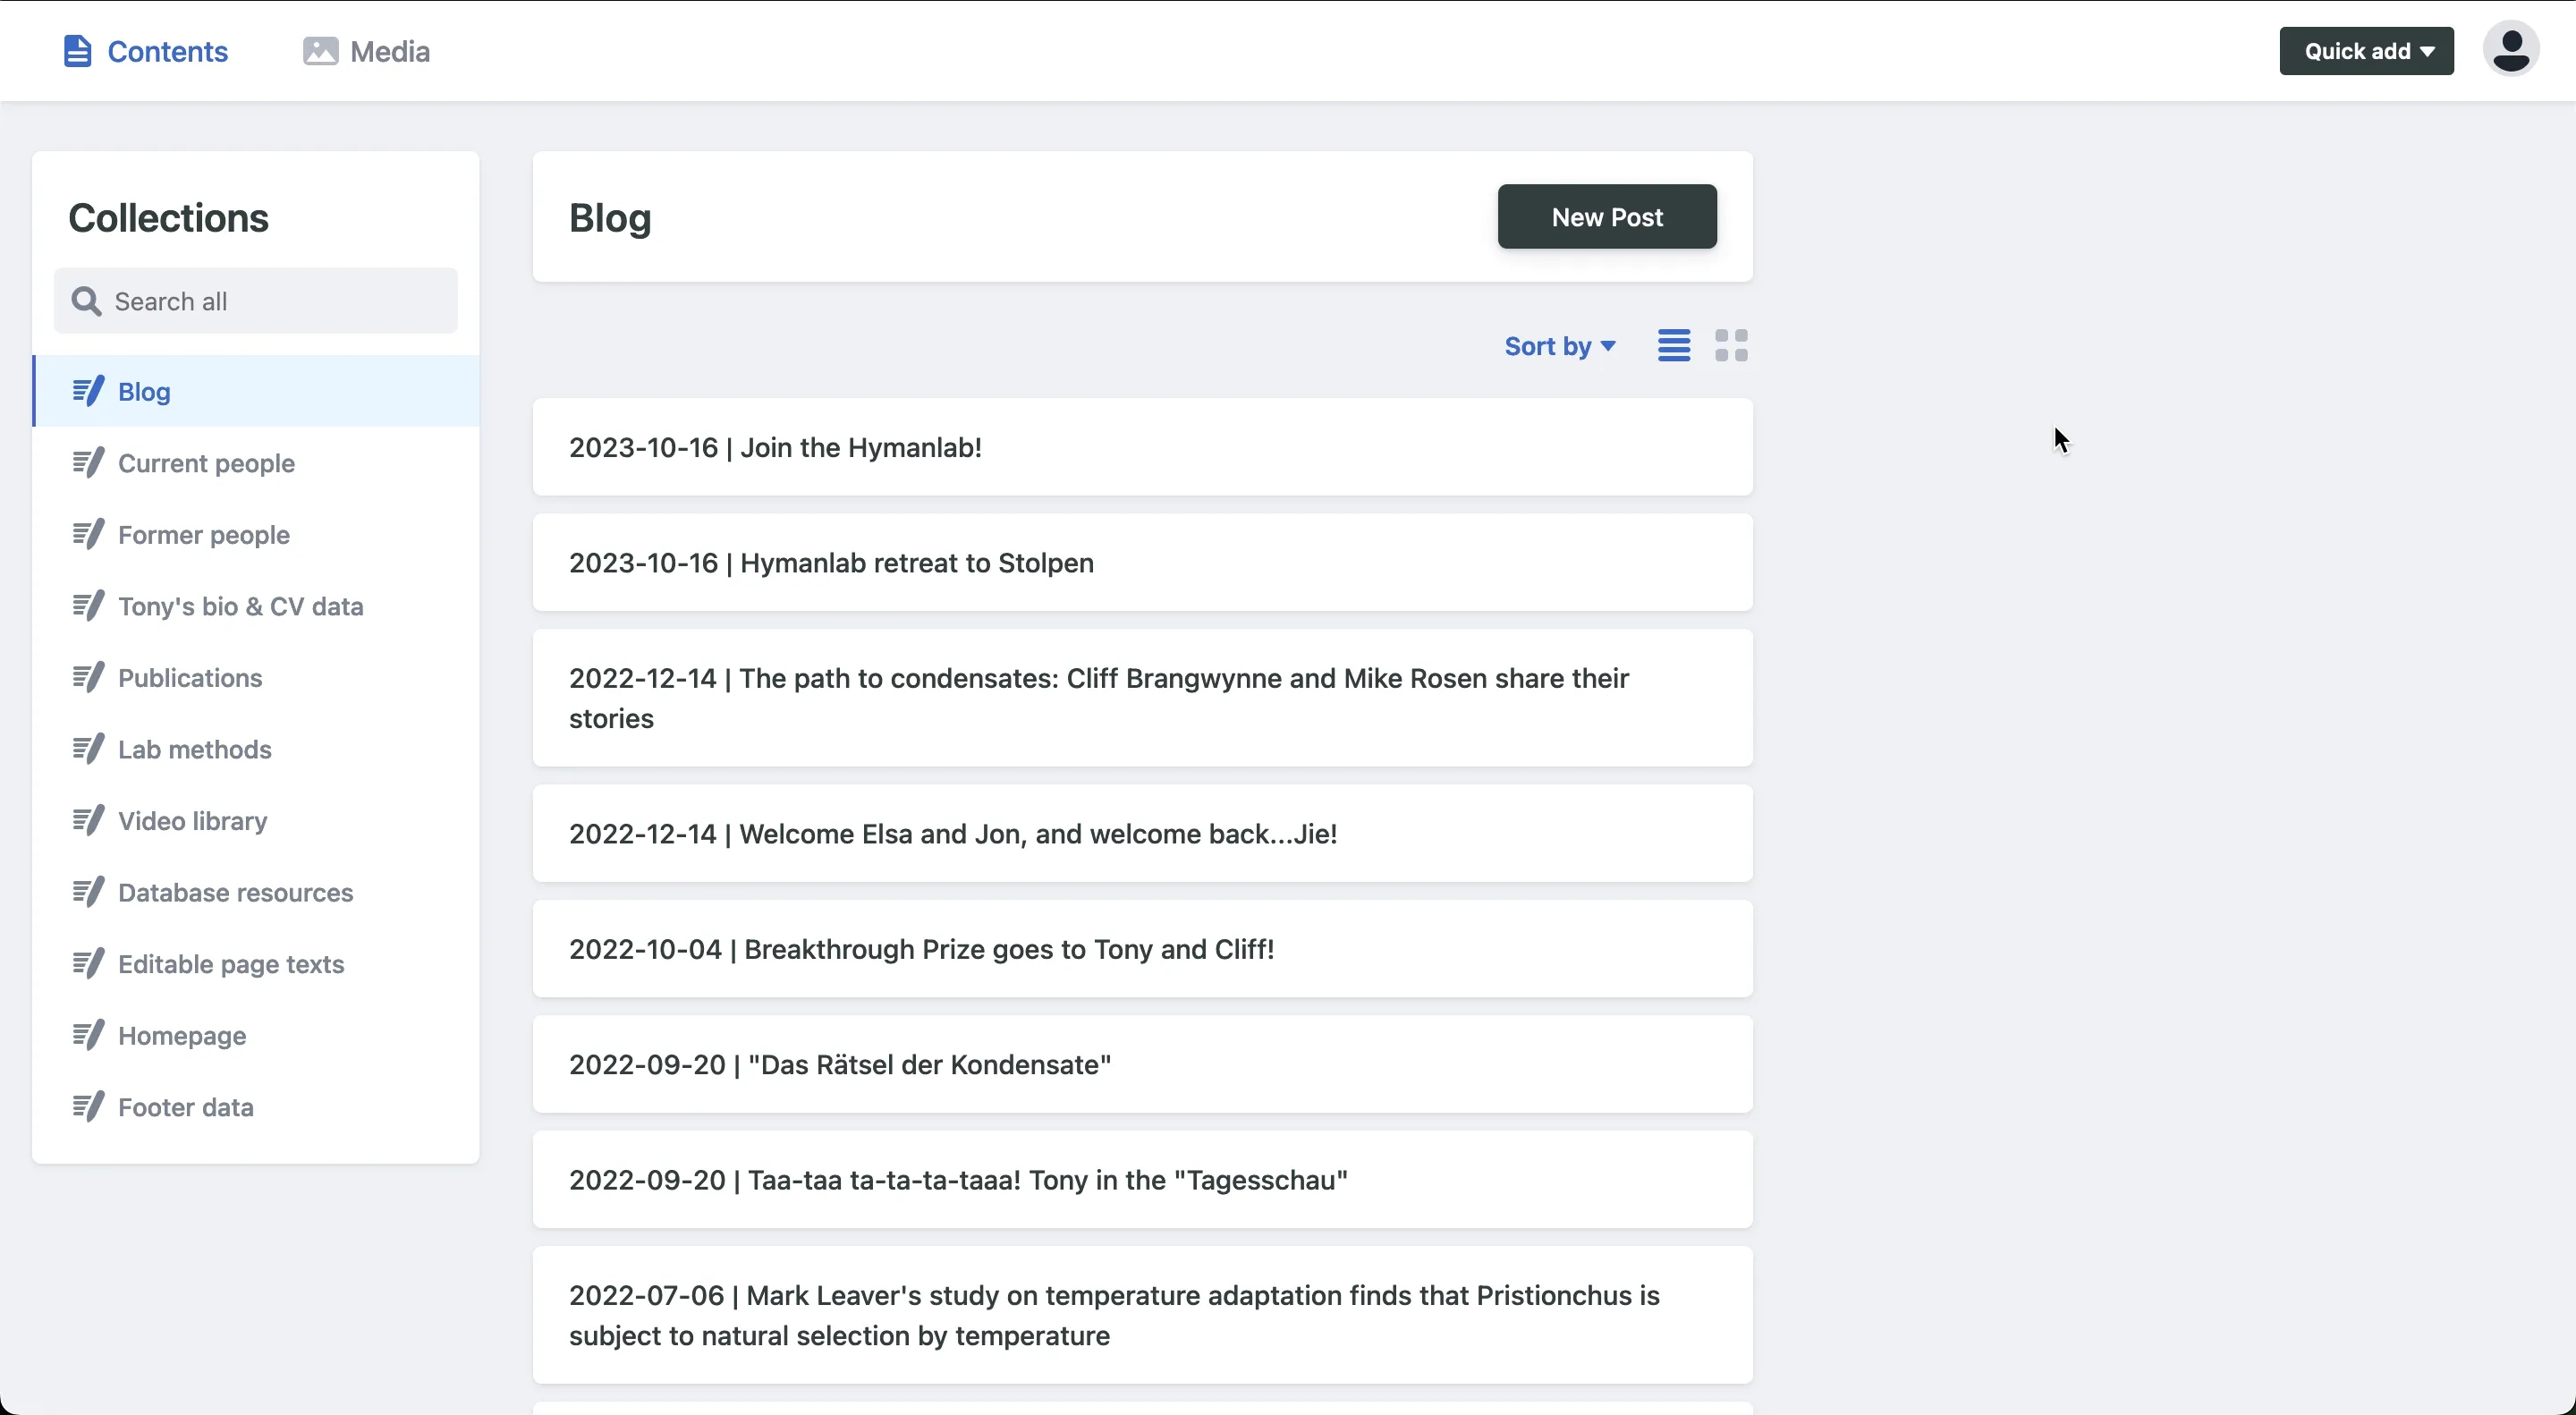The height and width of the screenshot is (1415, 2576).
Task: Click the user profile icon top right
Action: (2510, 49)
